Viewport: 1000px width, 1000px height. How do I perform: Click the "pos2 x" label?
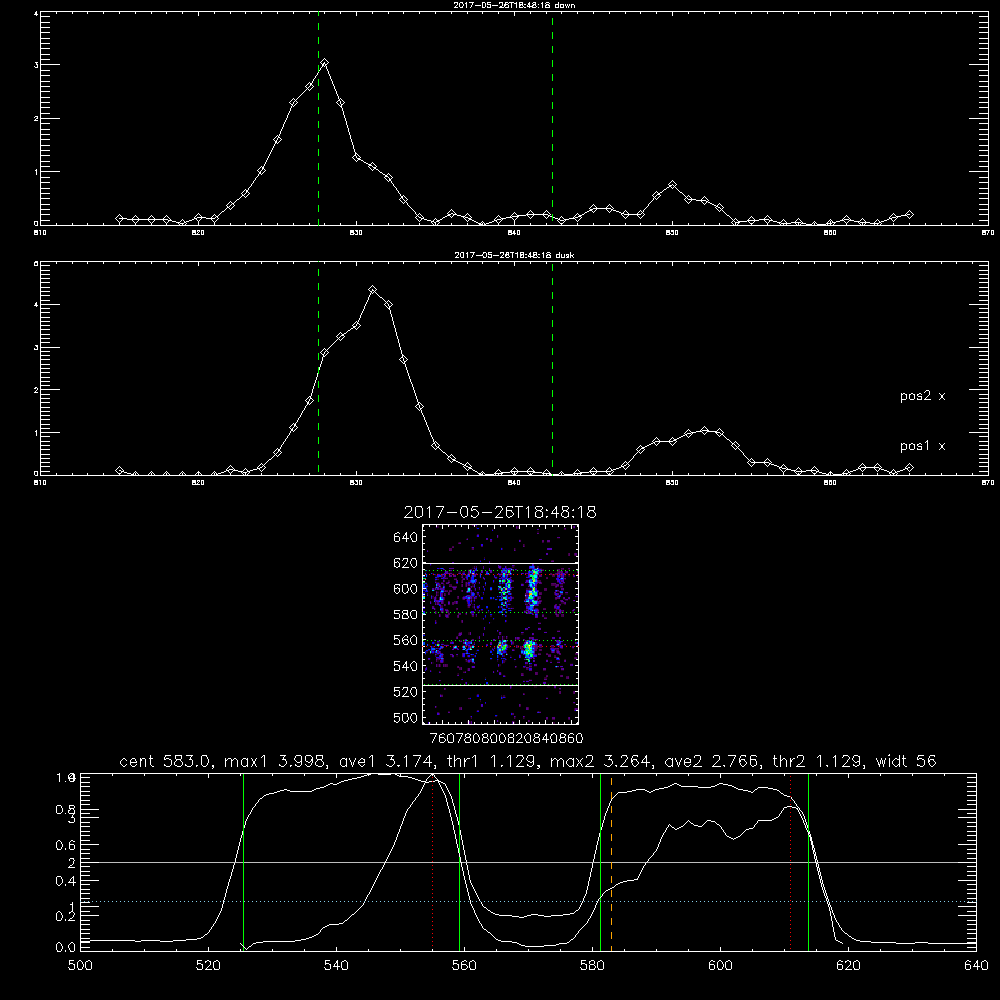coord(922,396)
